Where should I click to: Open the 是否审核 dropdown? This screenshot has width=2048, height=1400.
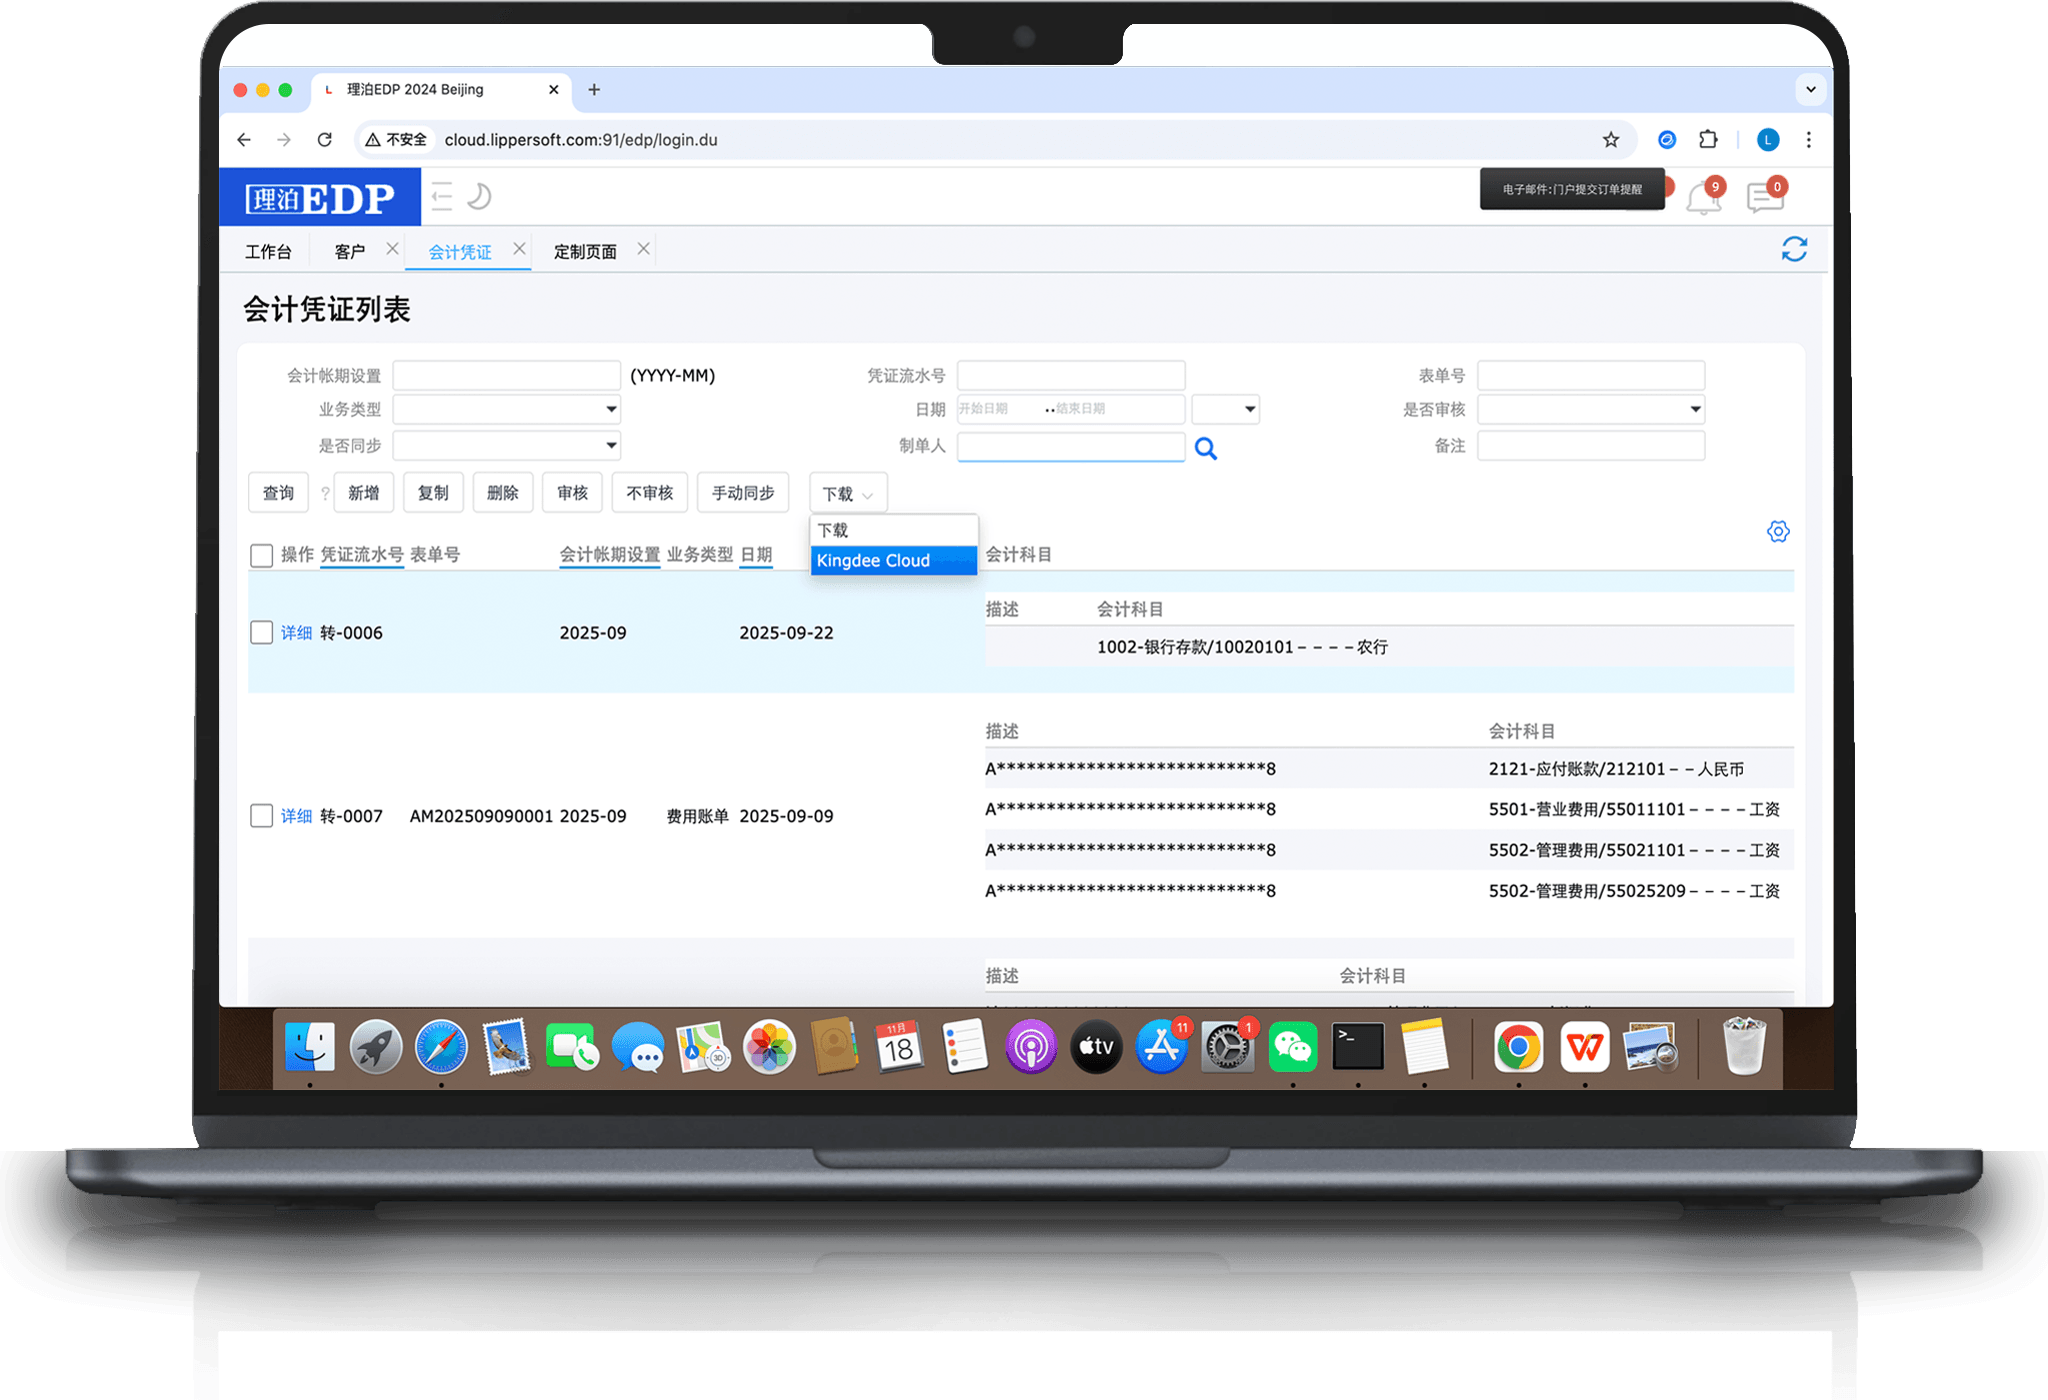click(1590, 409)
